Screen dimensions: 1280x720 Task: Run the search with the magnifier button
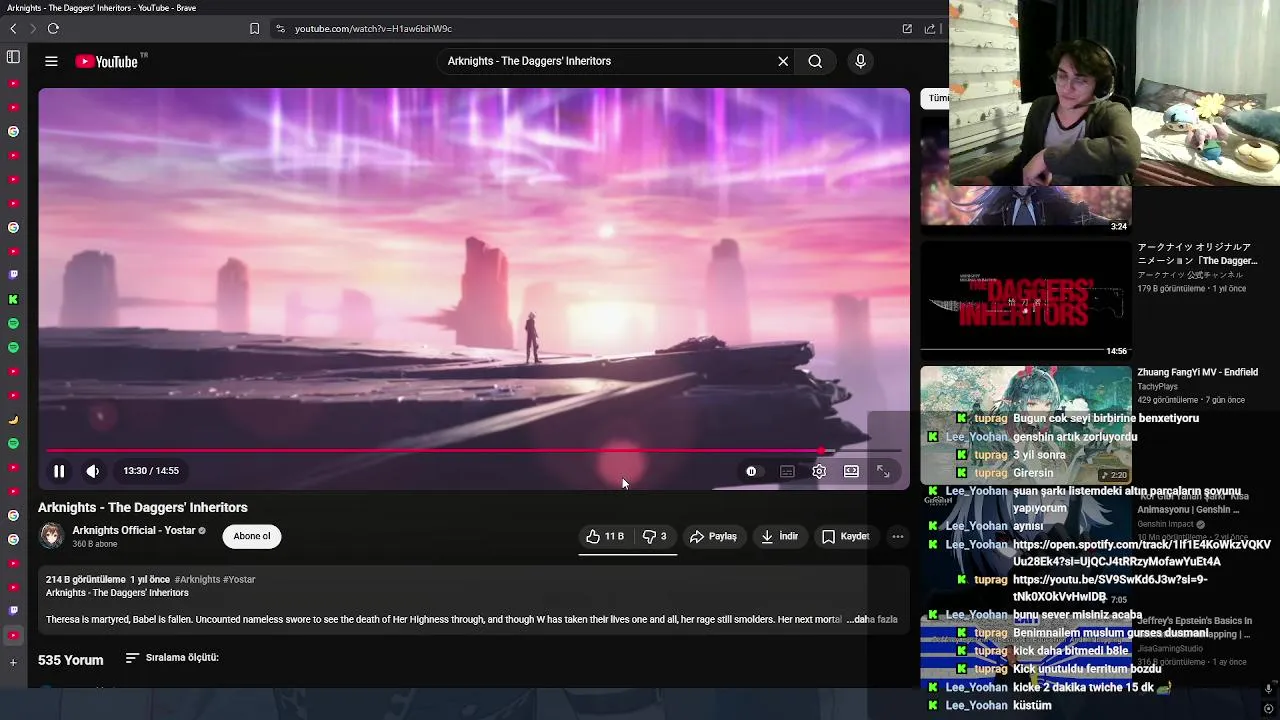[x=815, y=61]
